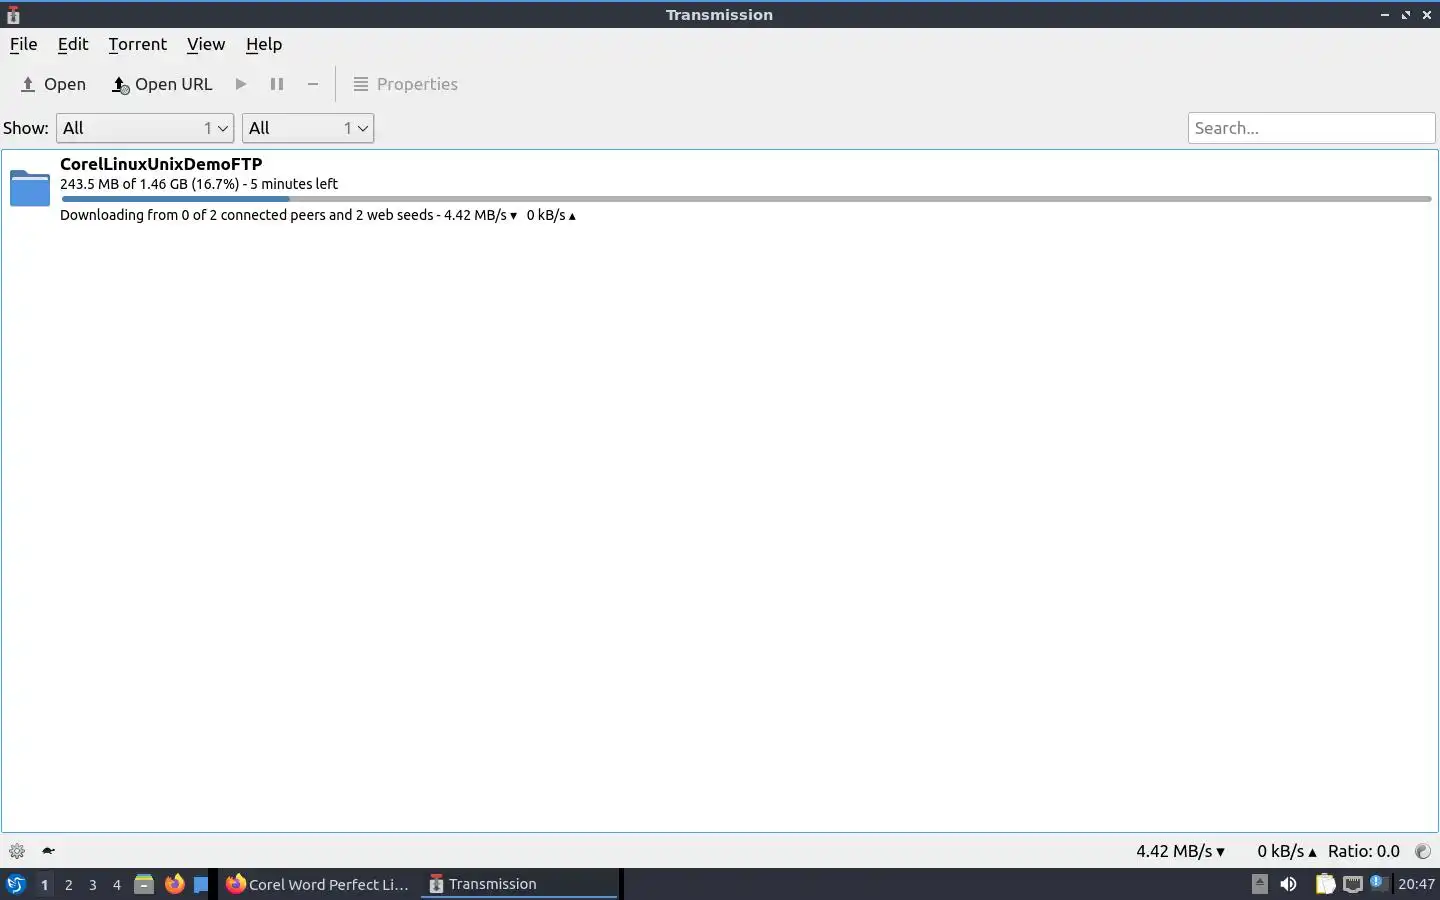Click the Open URL toolbar button
This screenshot has width=1440, height=900.
point(162,84)
